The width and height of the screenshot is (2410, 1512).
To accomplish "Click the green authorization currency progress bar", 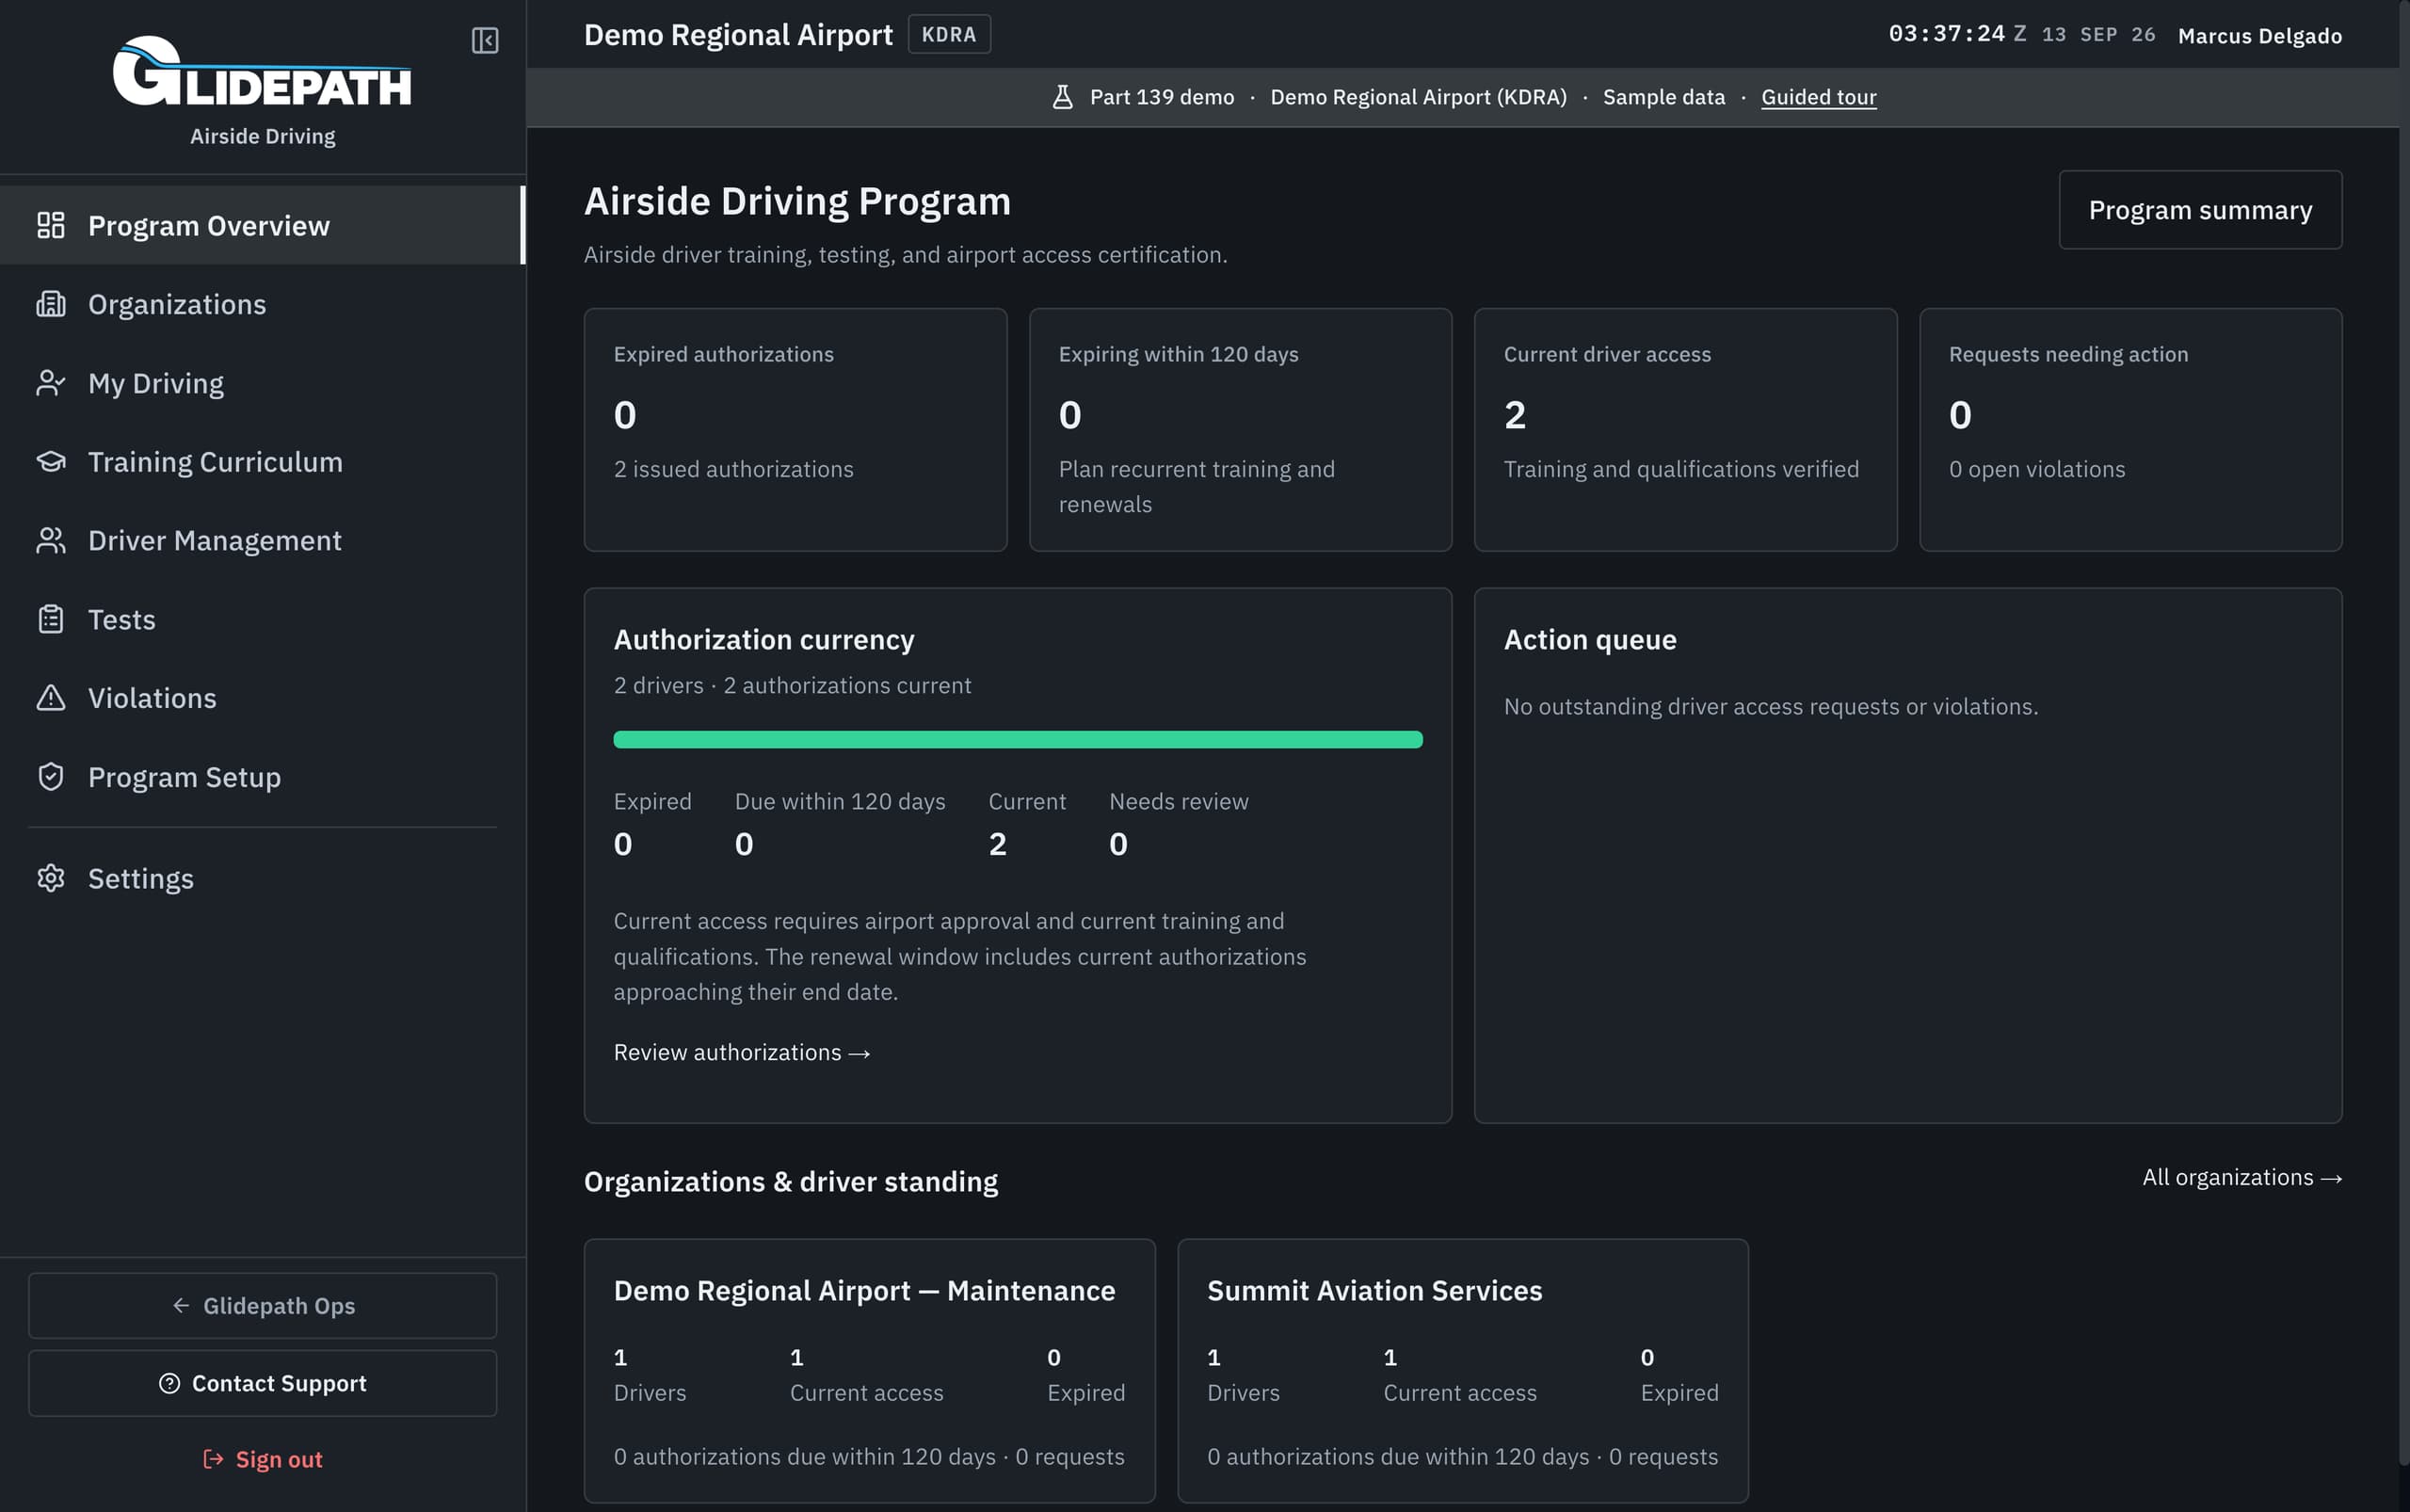I will pos(1018,739).
